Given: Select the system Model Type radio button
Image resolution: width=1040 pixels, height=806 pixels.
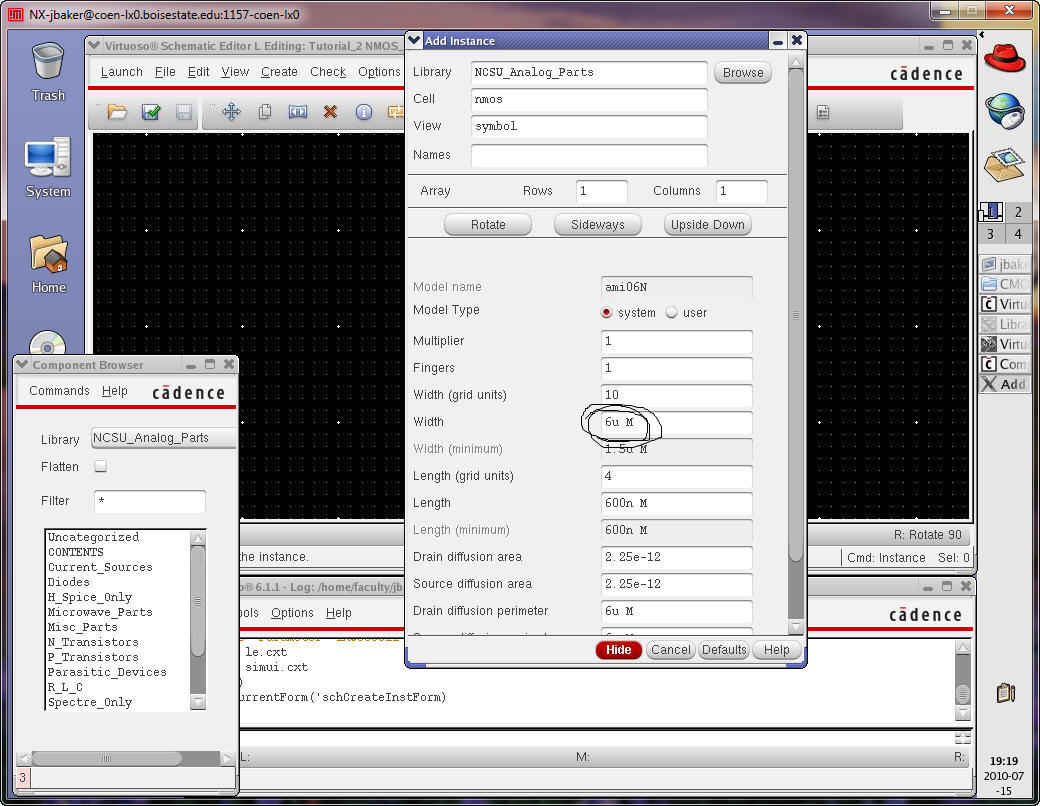Looking at the screenshot, I should tap(607, 313).
